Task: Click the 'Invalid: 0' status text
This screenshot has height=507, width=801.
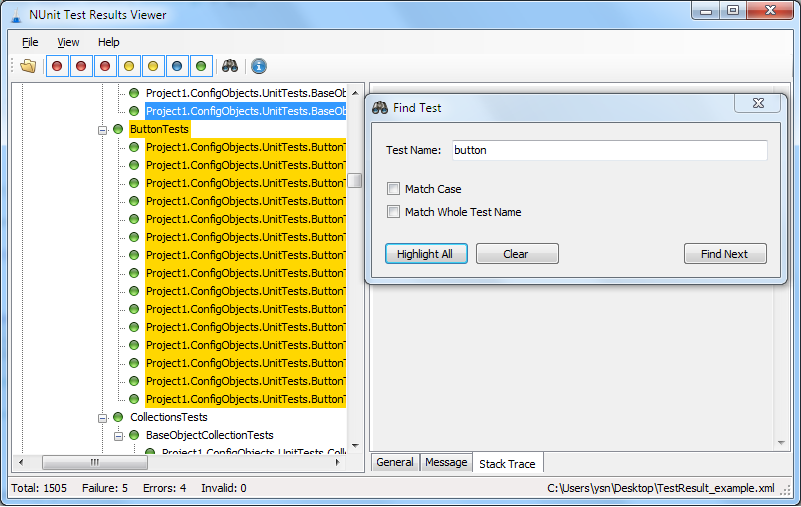Action: coord(224,488)
